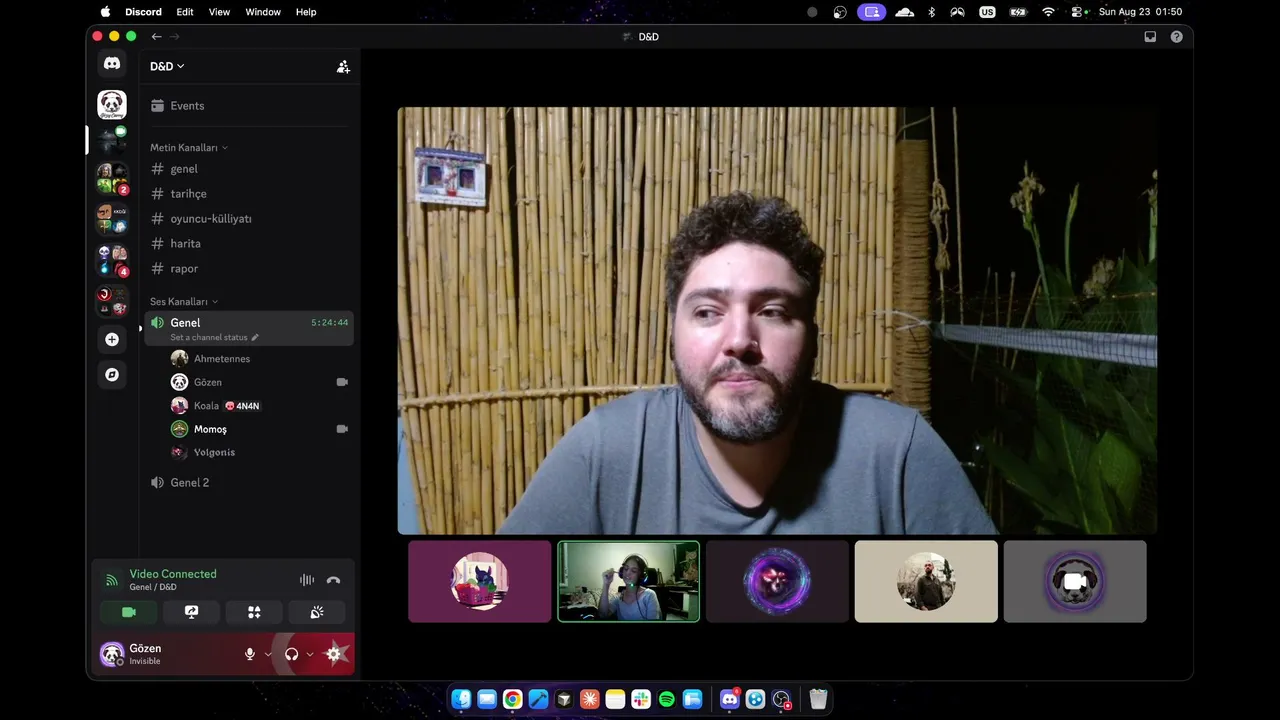Screen dimensions: 1280x720
Task: Open the menu bar clock showing Sun Aug 23
Action: click(1140, 12)
